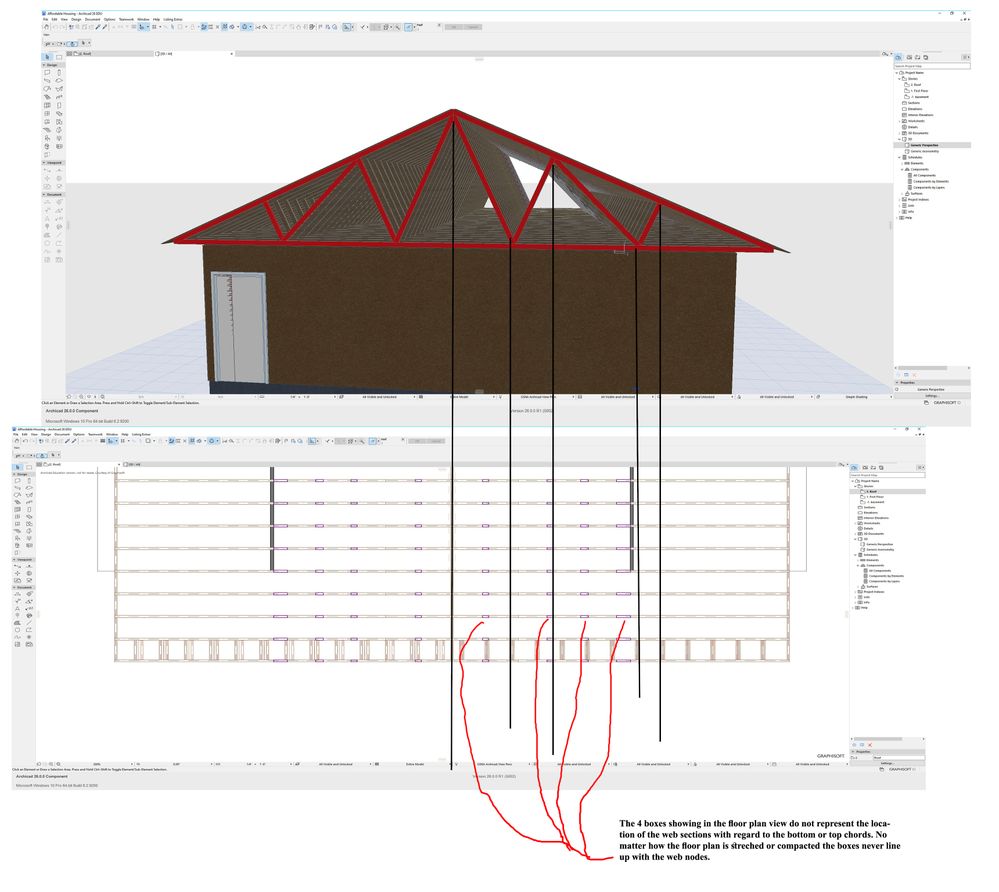The height and width of the screenshot is (892, 999).
Task: Expand Project Indexes node in upper Navigator
Action: (900, 200)
